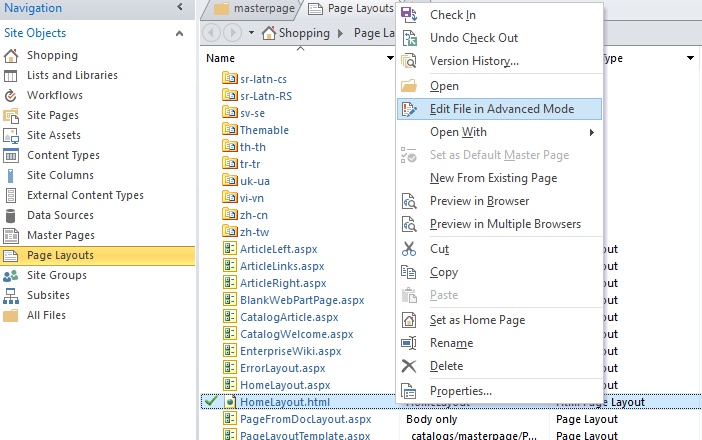Open the EnterpriseWiki.aspx file link
This screenshot has height=440, width=702.
click(x=291, y=351)
